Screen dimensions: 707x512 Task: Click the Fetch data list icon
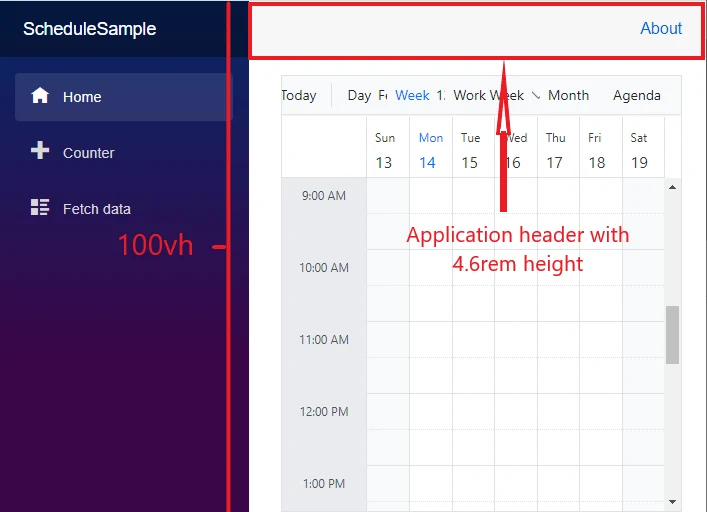[x=40, y=207]
